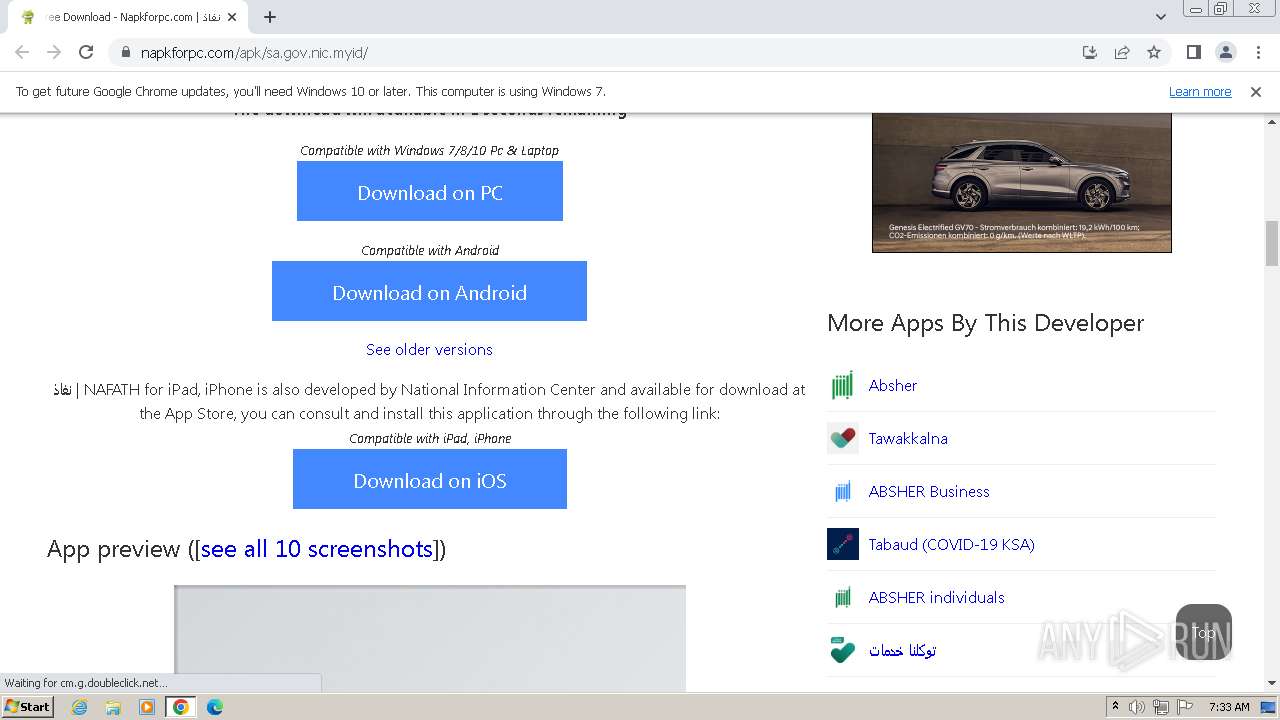Click the page vertical scrollbar thumb
The width and height of the screenshot is (1280, 720).
tap(1272, 243)
